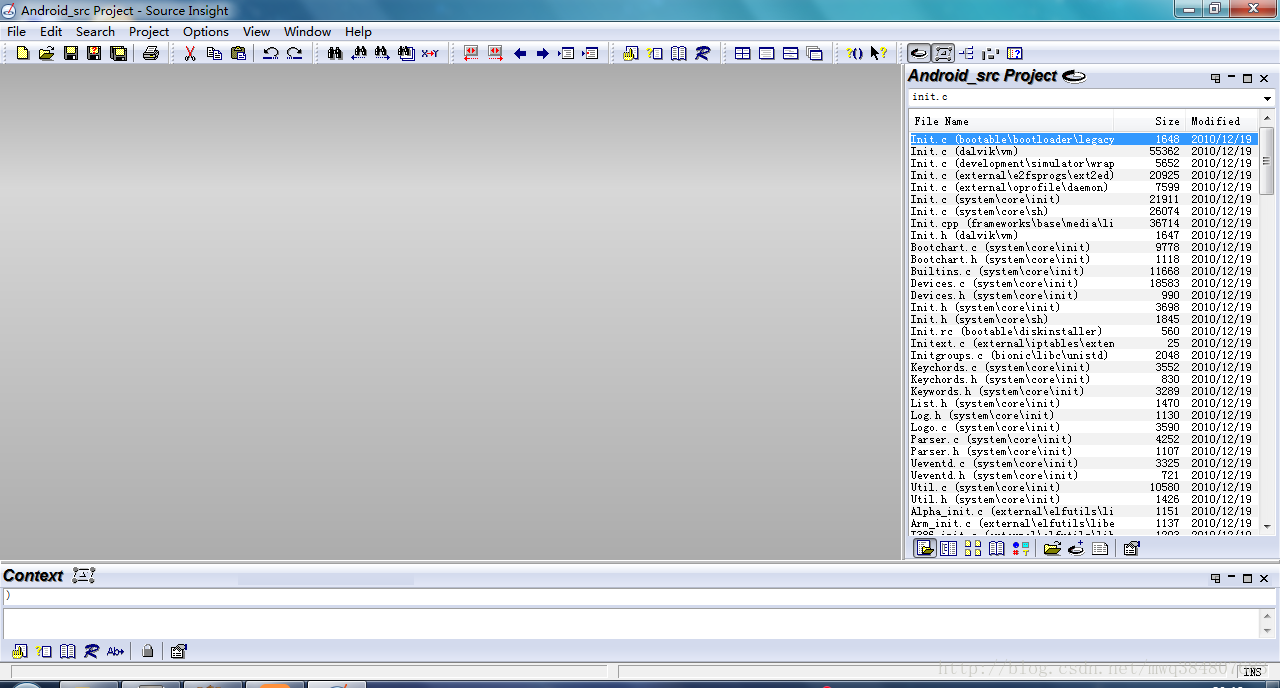1280x688 pixels.
Task: Toggle the Project Window button in toolbar
Action: point(918,53)
